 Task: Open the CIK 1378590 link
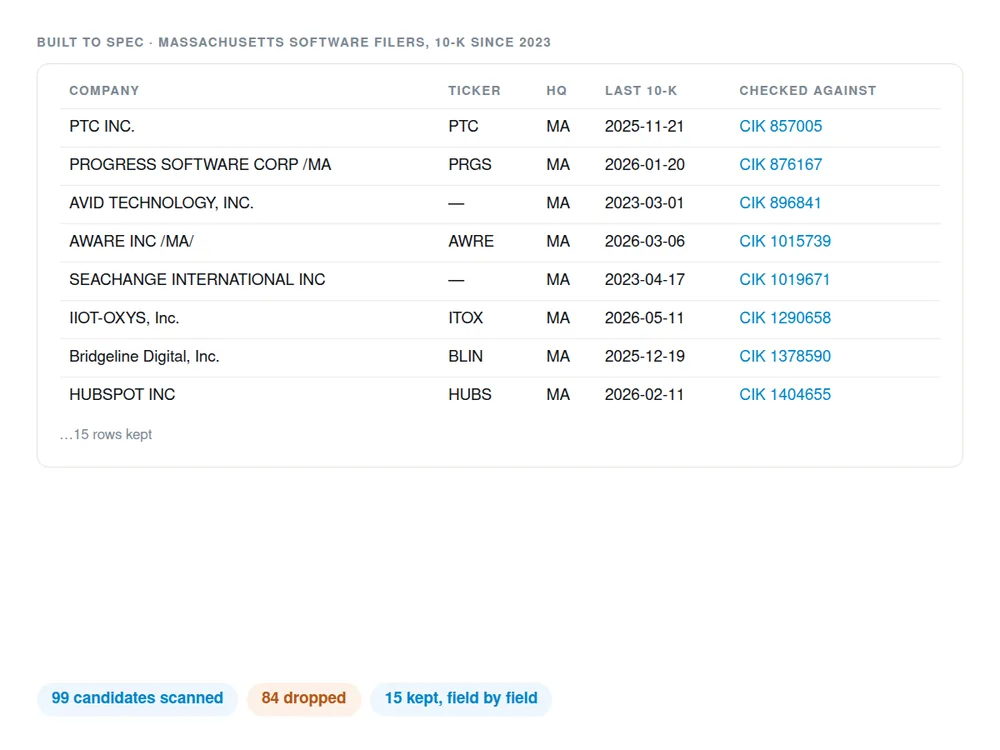(x=784, y=356)
